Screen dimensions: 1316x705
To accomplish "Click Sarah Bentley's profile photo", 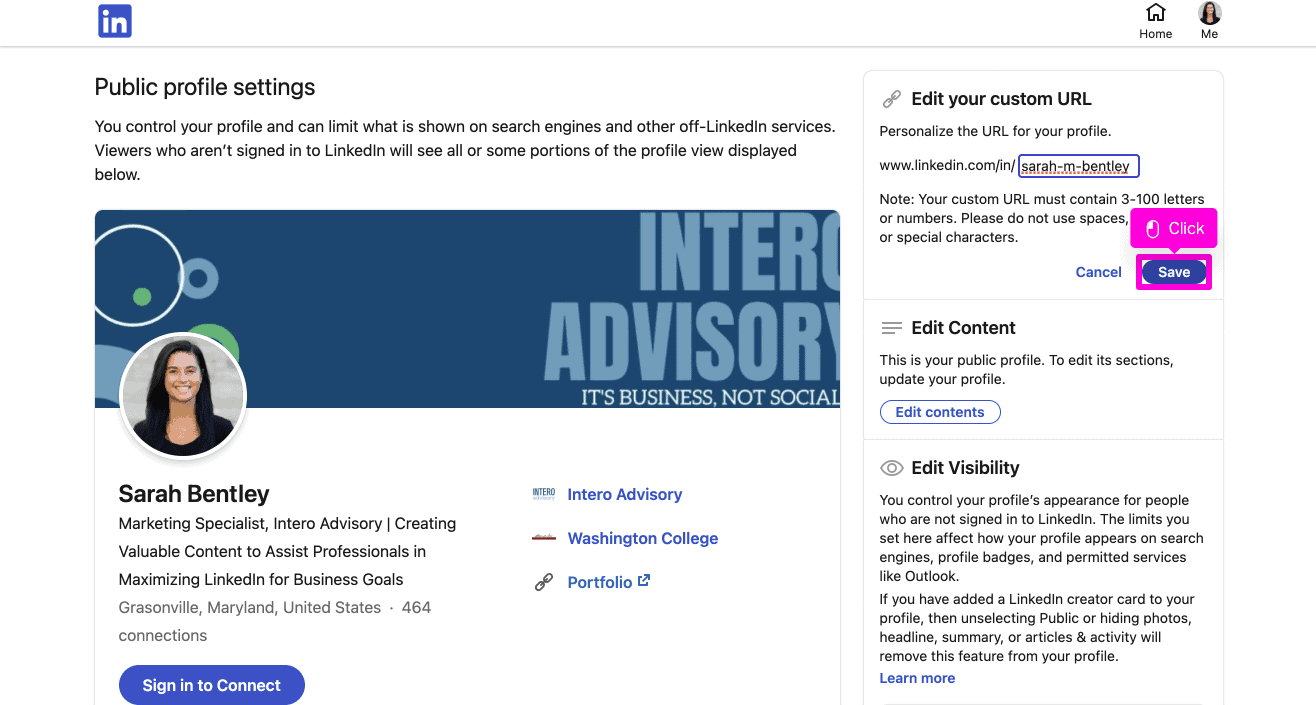I will [x=183, y=395].
